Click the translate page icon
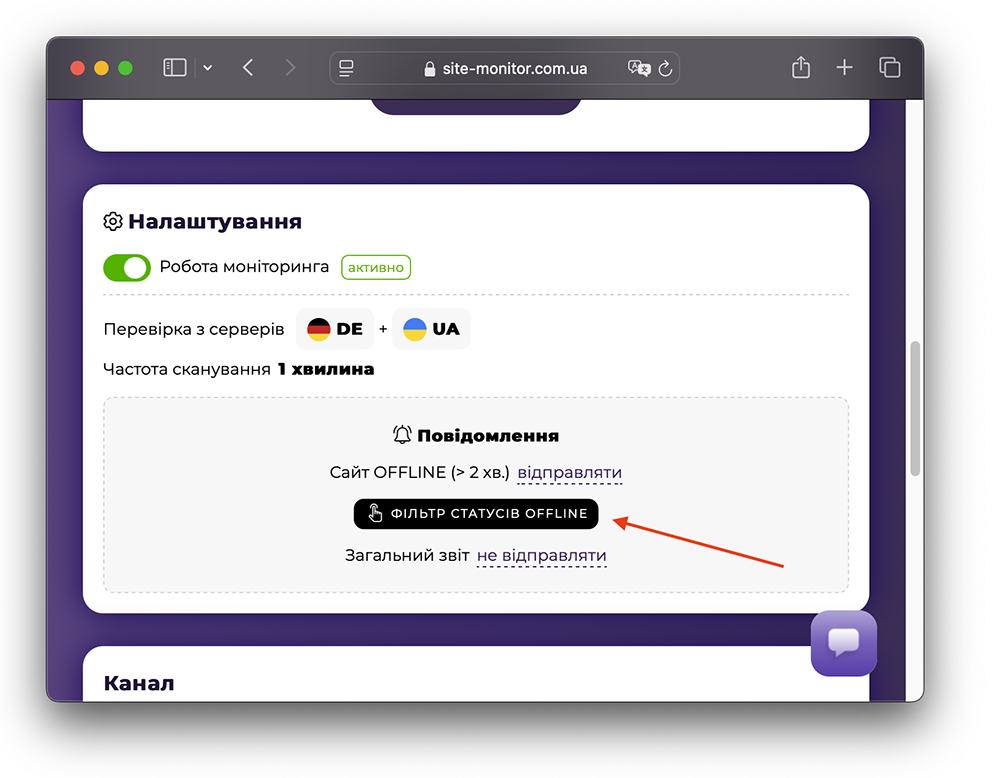 tap(638, 68)
